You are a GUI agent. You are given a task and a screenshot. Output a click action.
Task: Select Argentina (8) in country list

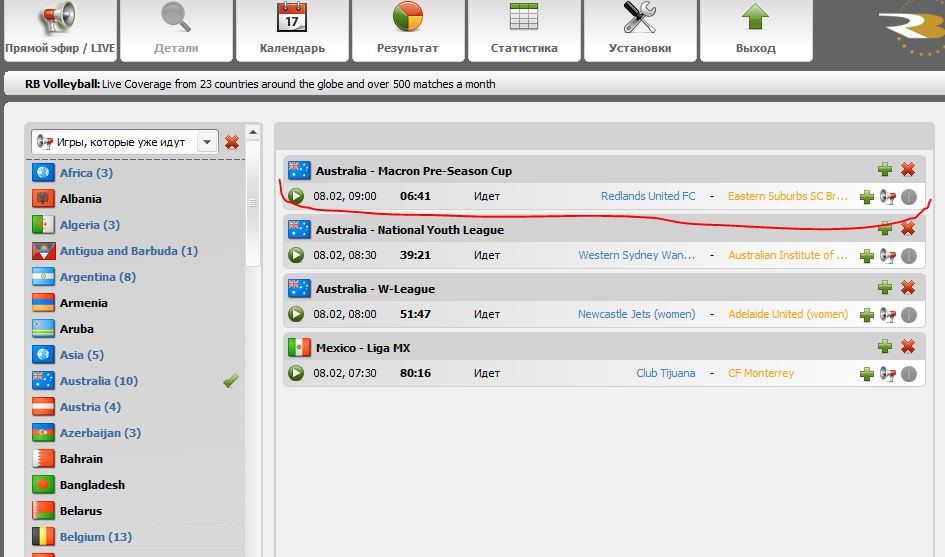coord(98,277)
